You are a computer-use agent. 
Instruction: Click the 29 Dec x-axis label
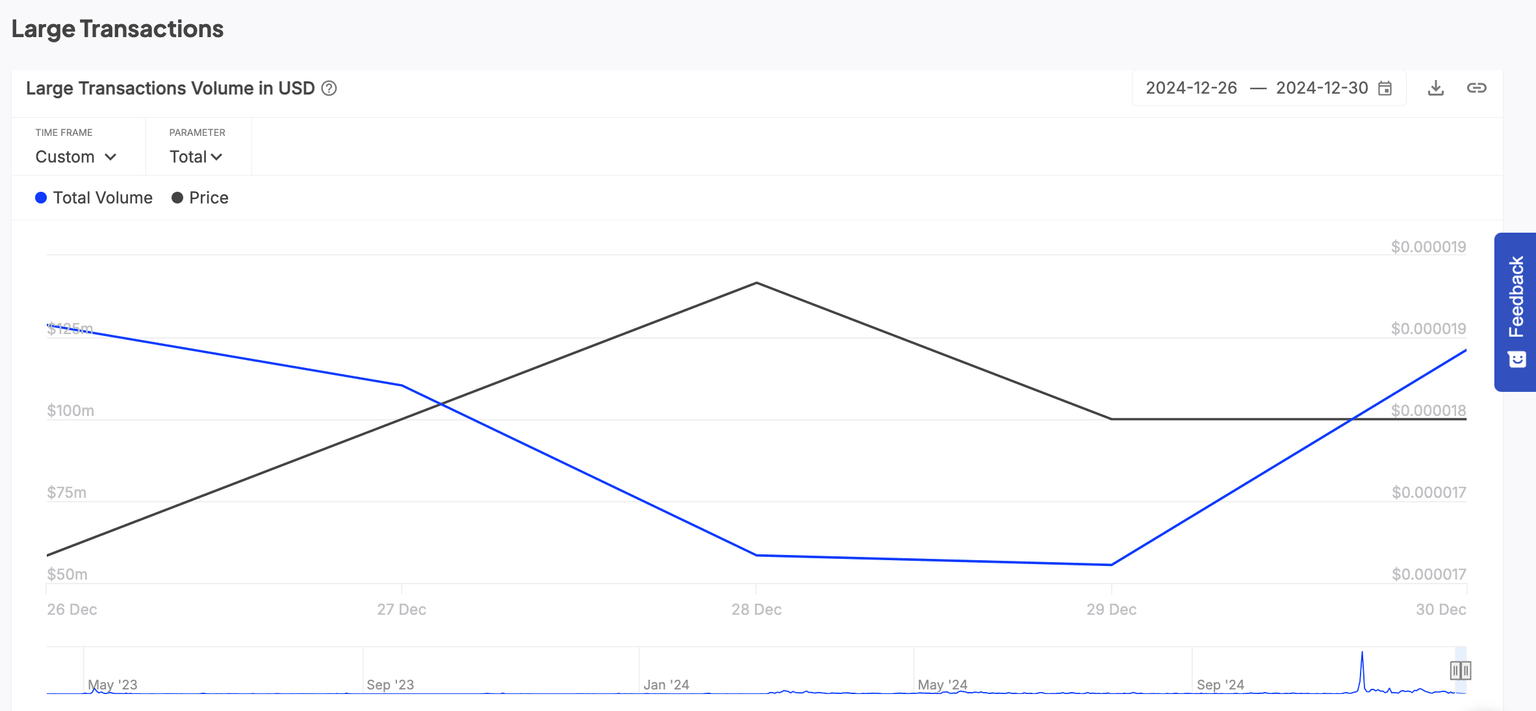1111,609
